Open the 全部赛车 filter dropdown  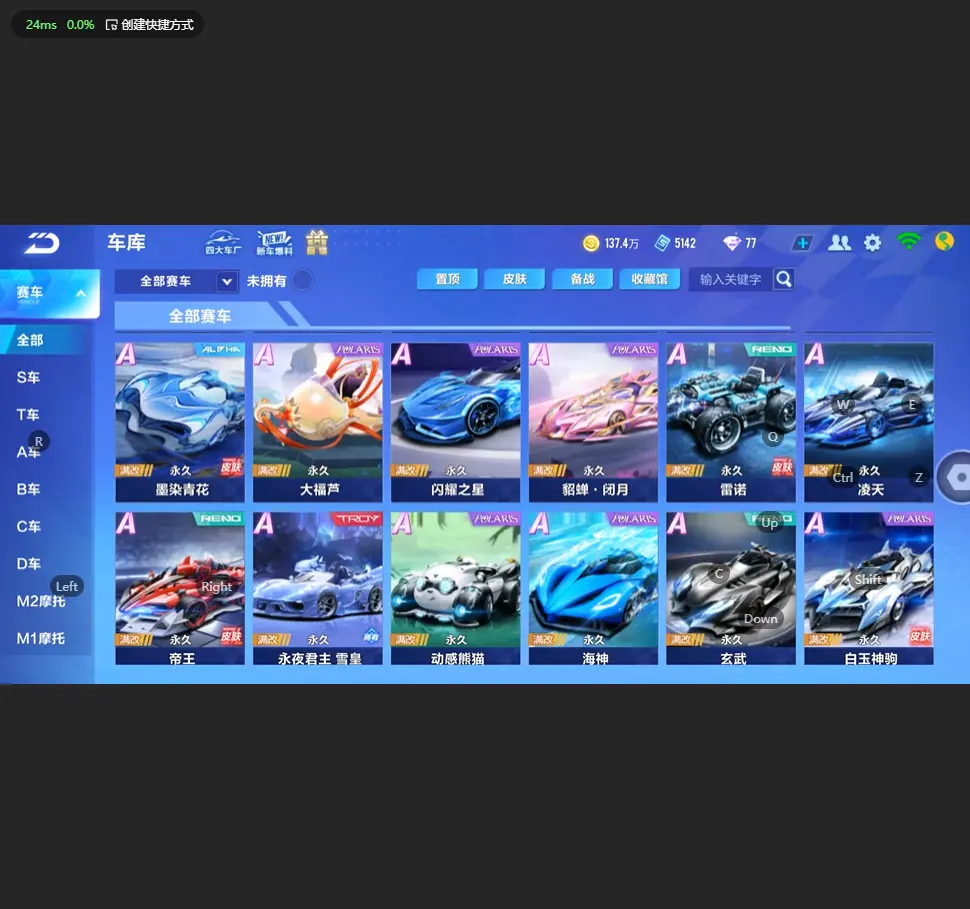click(x=176, y=282)
